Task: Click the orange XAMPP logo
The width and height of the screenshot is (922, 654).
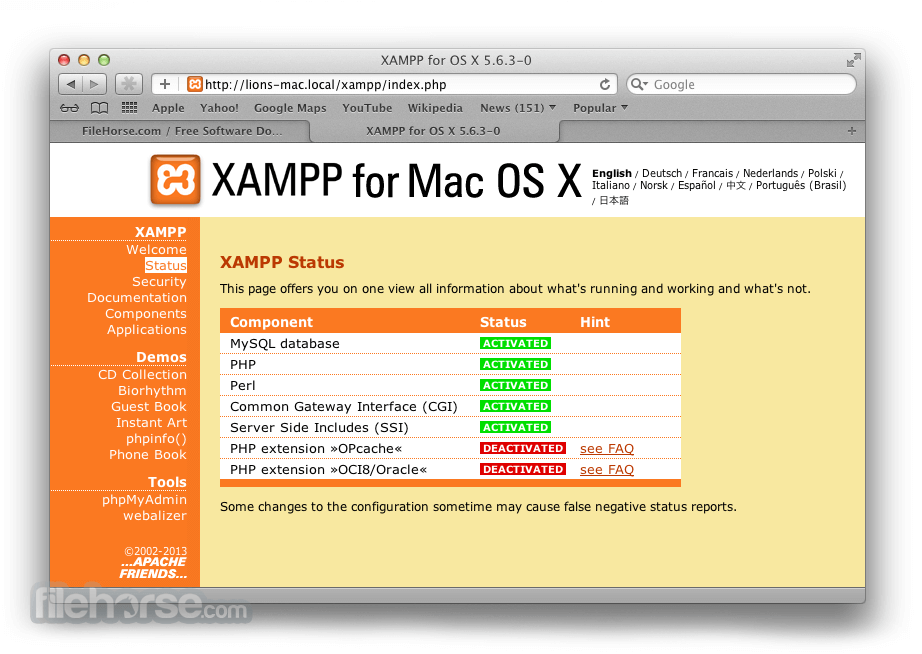Action: [x=175, y=179]
